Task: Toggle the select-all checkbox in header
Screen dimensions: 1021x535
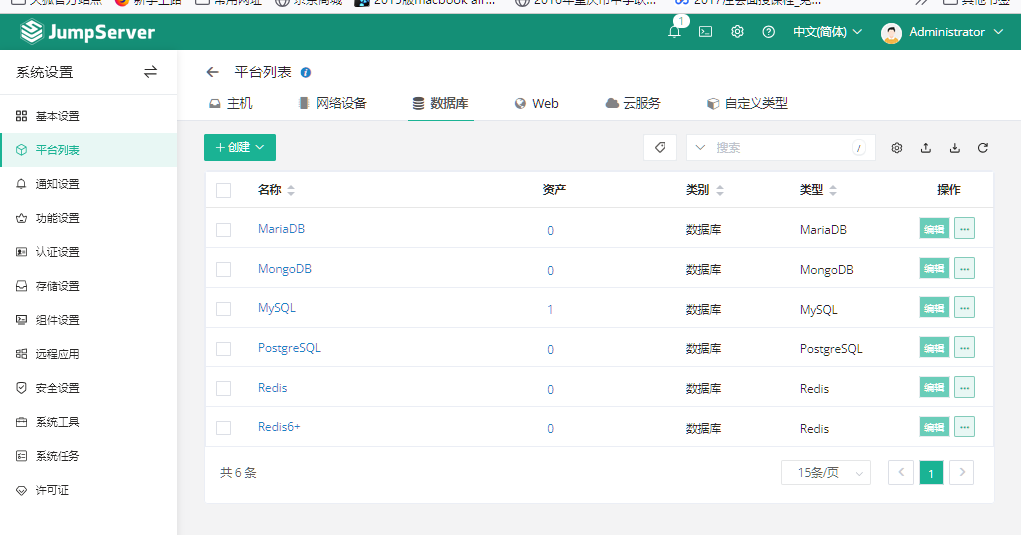Action: click(x=223, y=190)
